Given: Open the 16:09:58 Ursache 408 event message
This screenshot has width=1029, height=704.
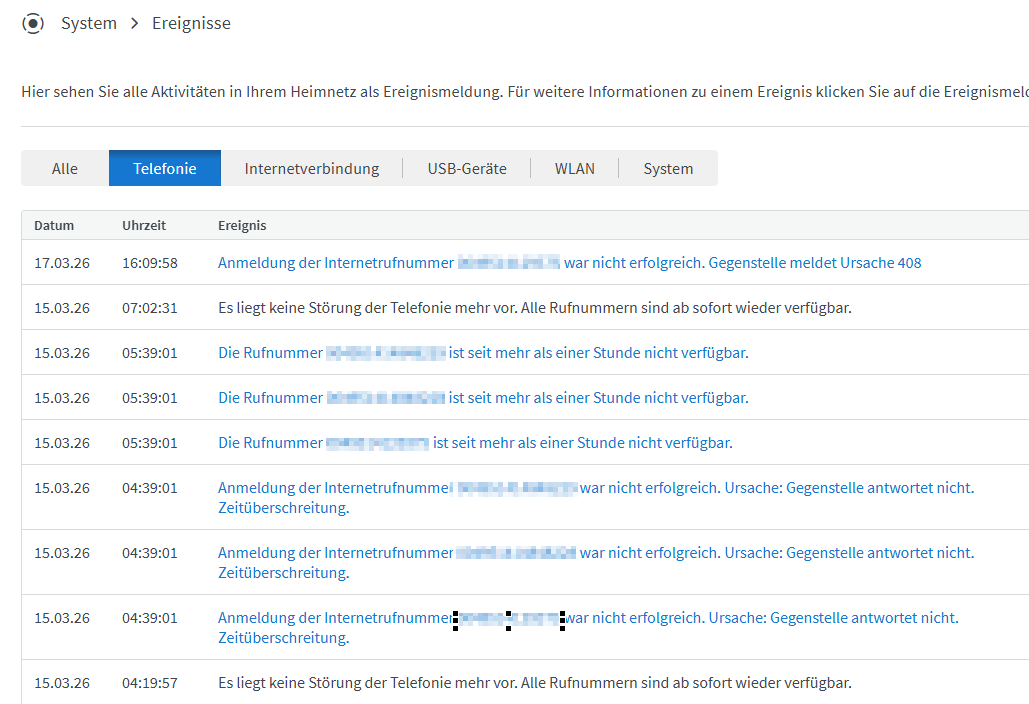Looking at the screenshot, I should click(x=570, y=263).
